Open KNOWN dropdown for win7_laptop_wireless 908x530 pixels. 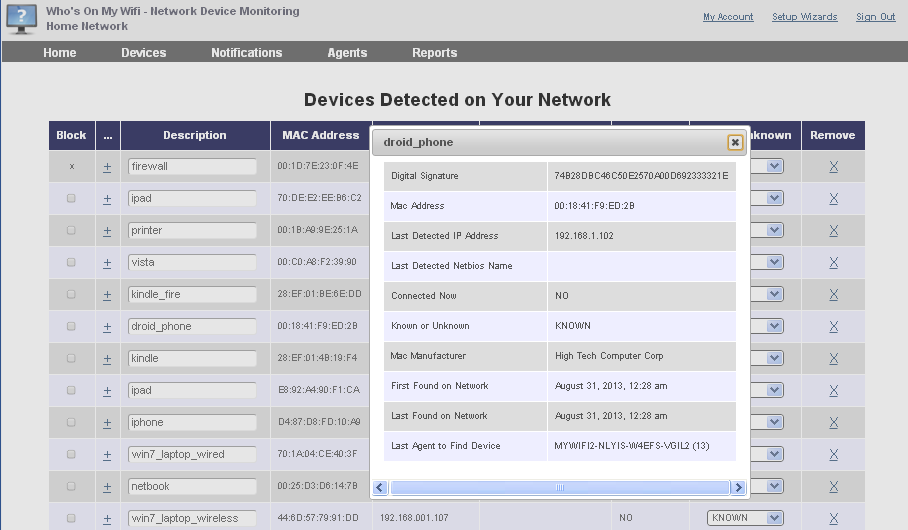point(745,518)
